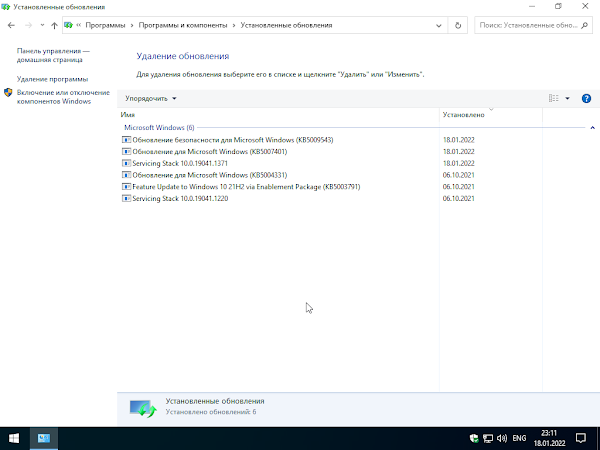600x450 pixels.
Task: Collapse the Microsoft Windows (6) group
Action: pos(592,127)
